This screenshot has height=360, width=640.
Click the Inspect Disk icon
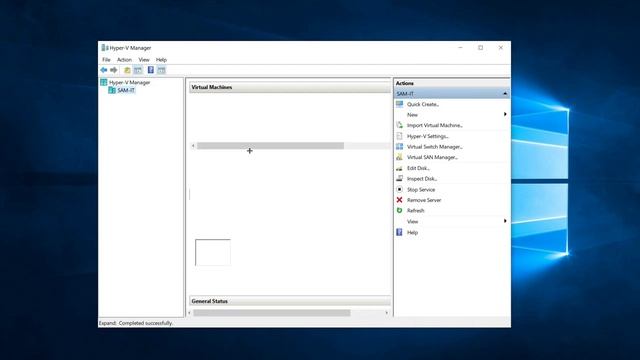click(x=400, y=178)
